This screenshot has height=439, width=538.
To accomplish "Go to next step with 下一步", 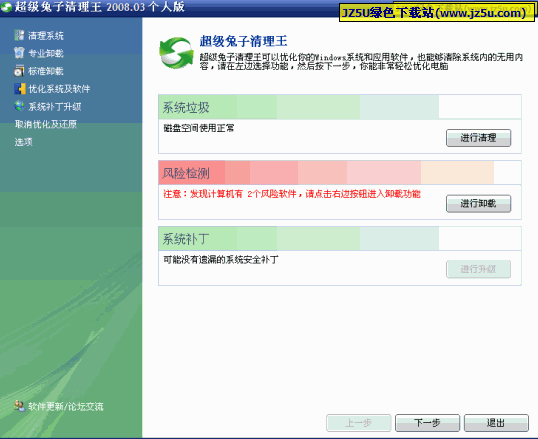I will click(427, 423).
